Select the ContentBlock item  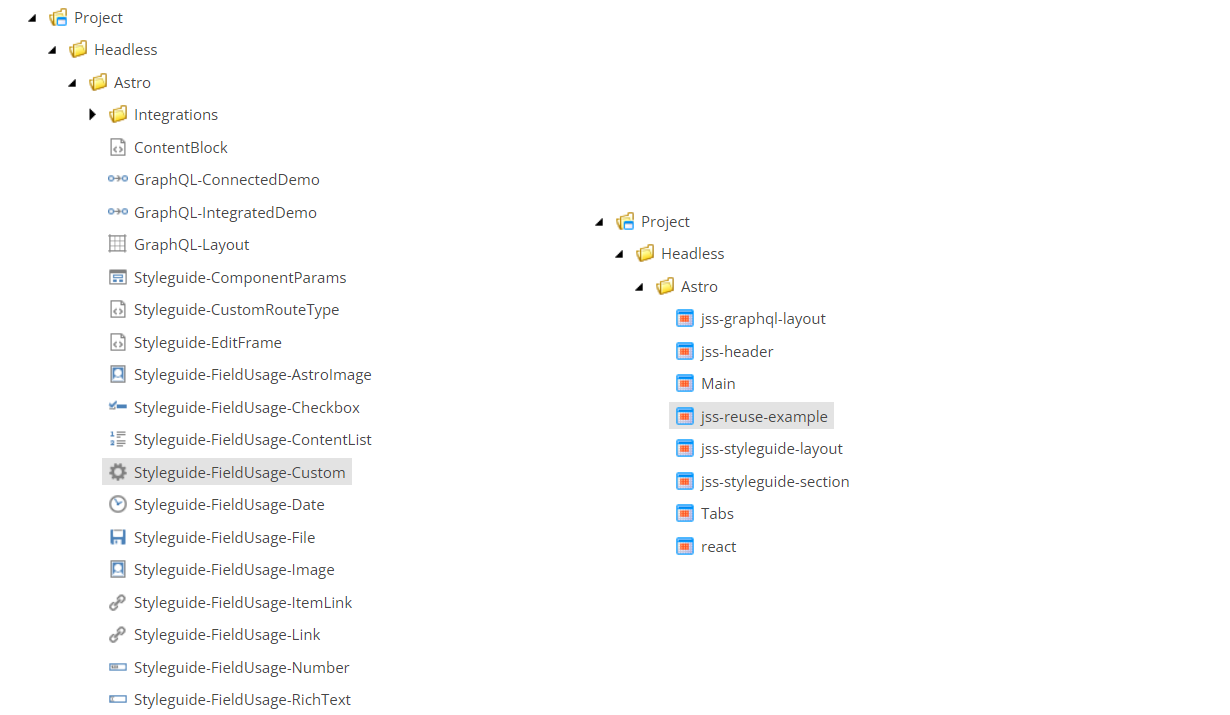[181, 147]
